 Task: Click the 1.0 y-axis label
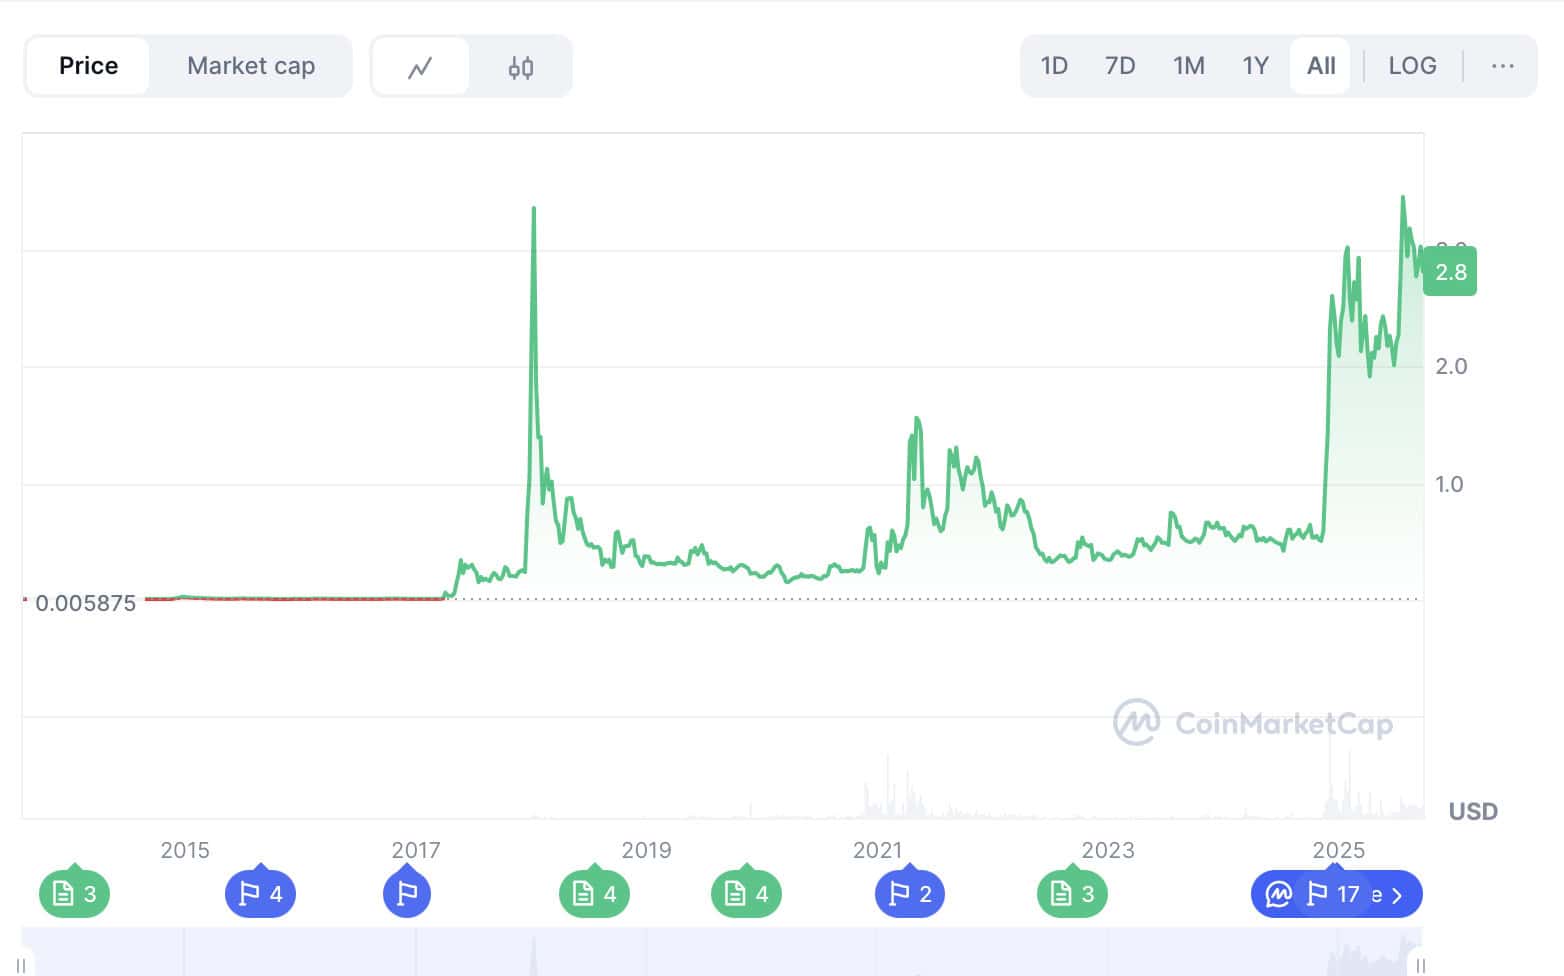1449,484
